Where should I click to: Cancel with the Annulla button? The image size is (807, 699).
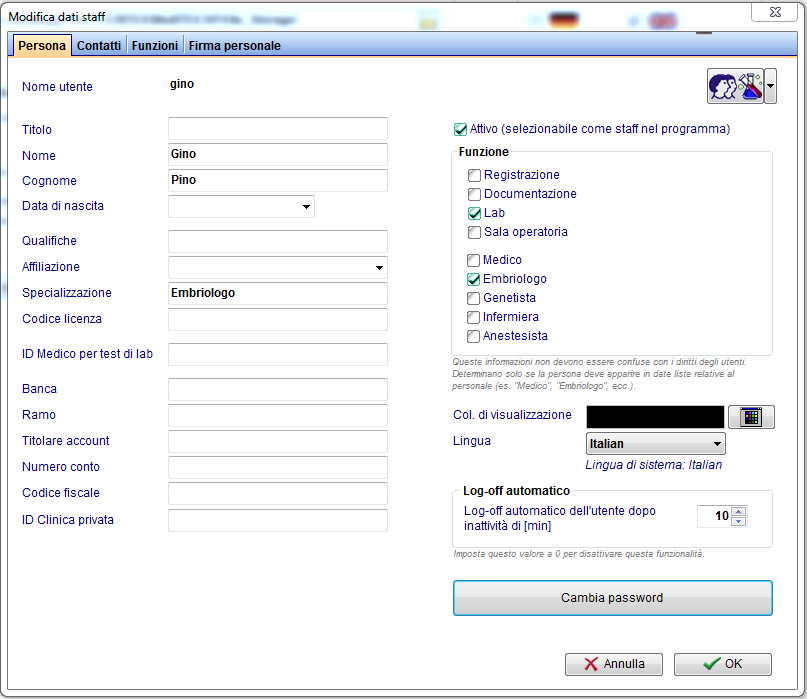click(x=613, y=664)
